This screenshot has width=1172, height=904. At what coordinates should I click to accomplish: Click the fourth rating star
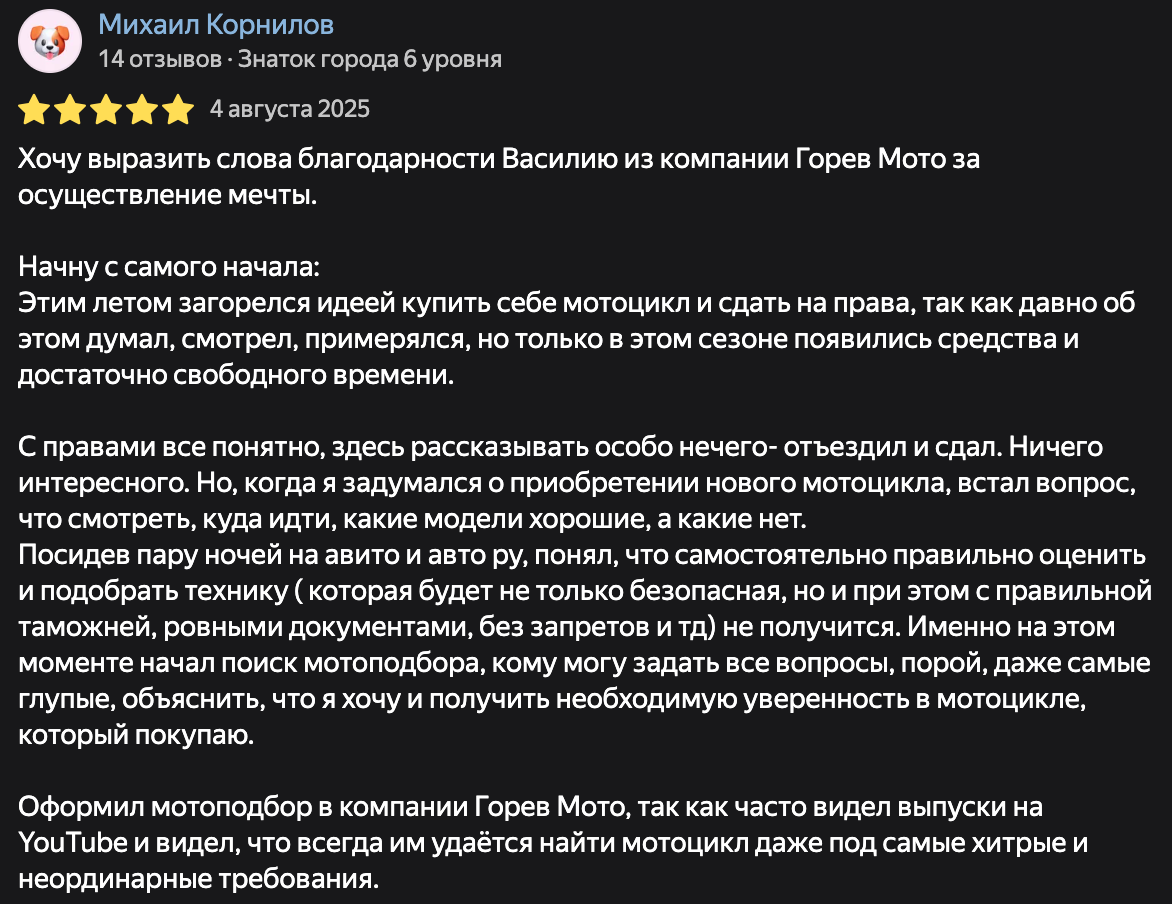pyautogui.click(x=142, y=109)
